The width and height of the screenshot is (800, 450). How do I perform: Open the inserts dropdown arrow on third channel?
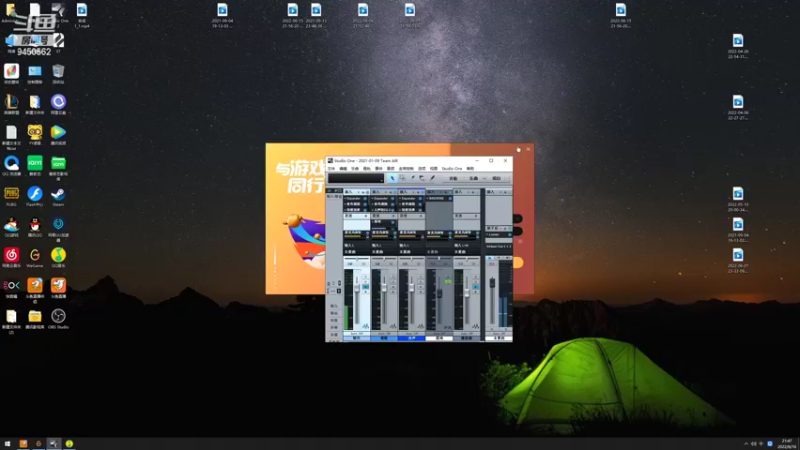click(x=413, y=192)
